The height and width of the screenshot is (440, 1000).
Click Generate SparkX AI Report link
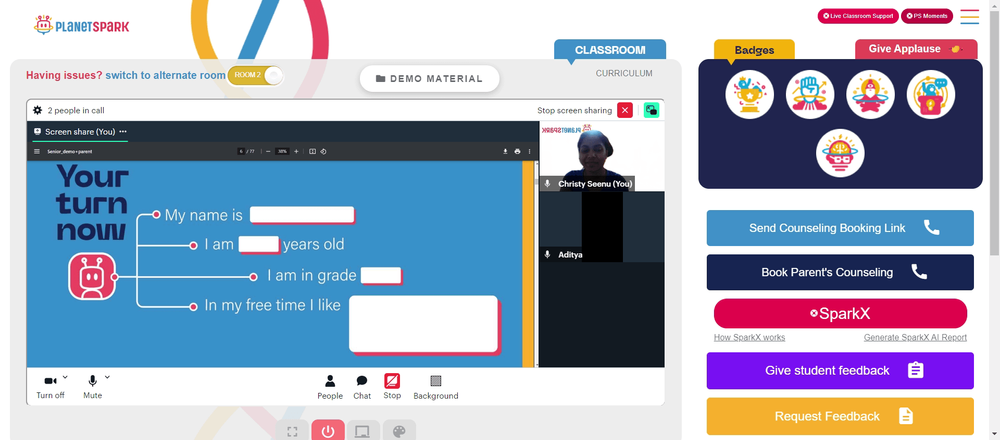(915, 337)
